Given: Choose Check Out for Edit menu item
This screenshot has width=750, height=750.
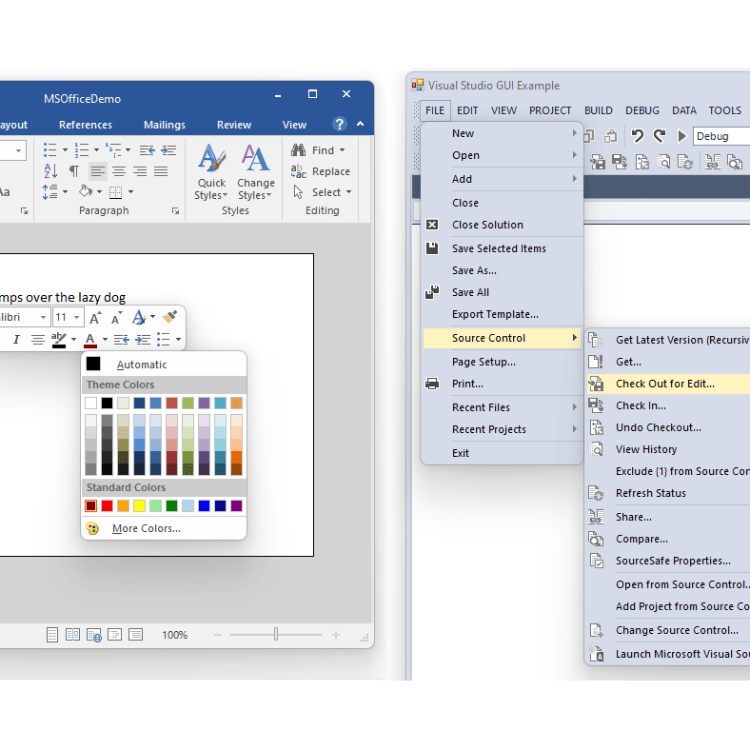Looking at the screenshot, I should tap(665, 384).
